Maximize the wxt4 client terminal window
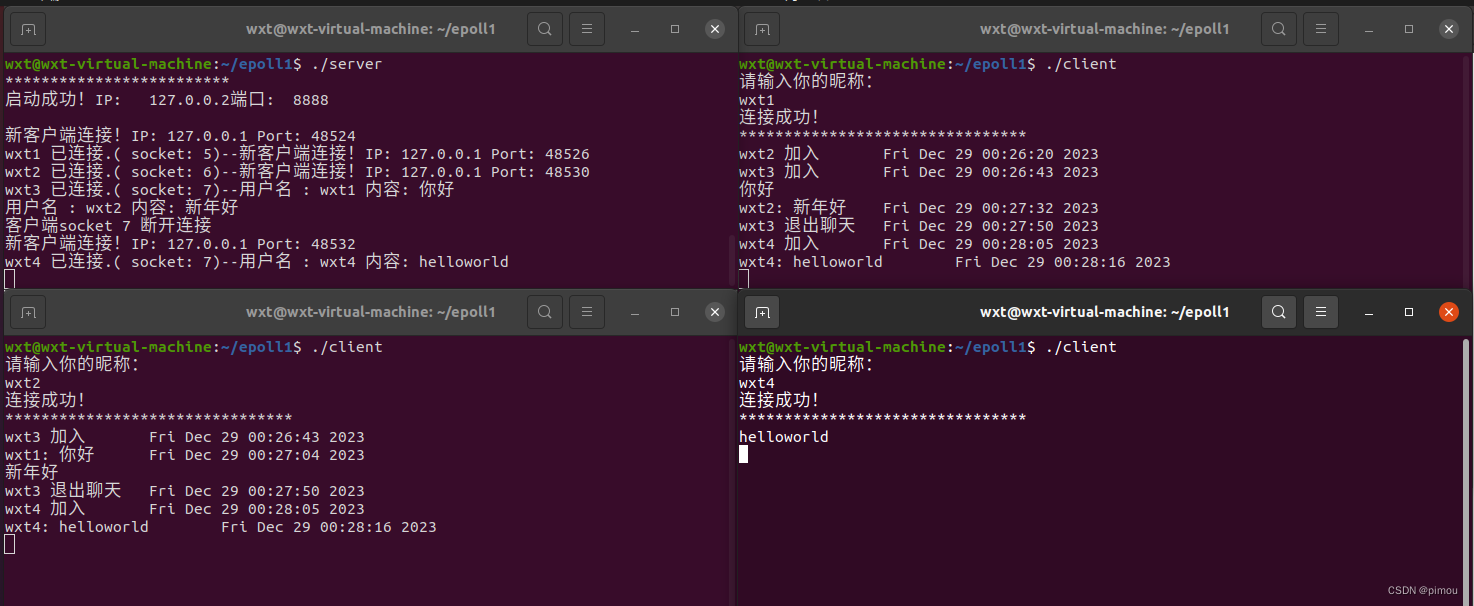The height and width of the screenshot is (606, 1474). tap(1408, 311)
